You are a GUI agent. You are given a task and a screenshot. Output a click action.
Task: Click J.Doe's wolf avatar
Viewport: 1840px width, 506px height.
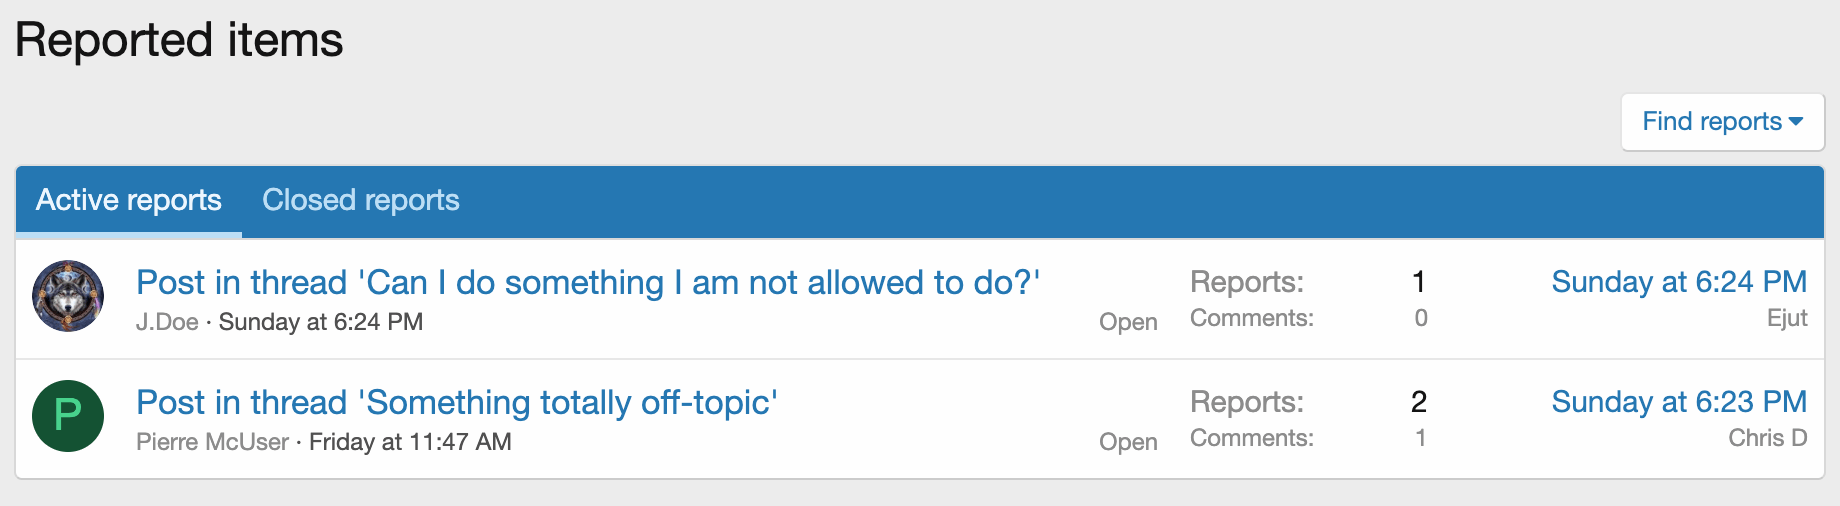[68, 296]
